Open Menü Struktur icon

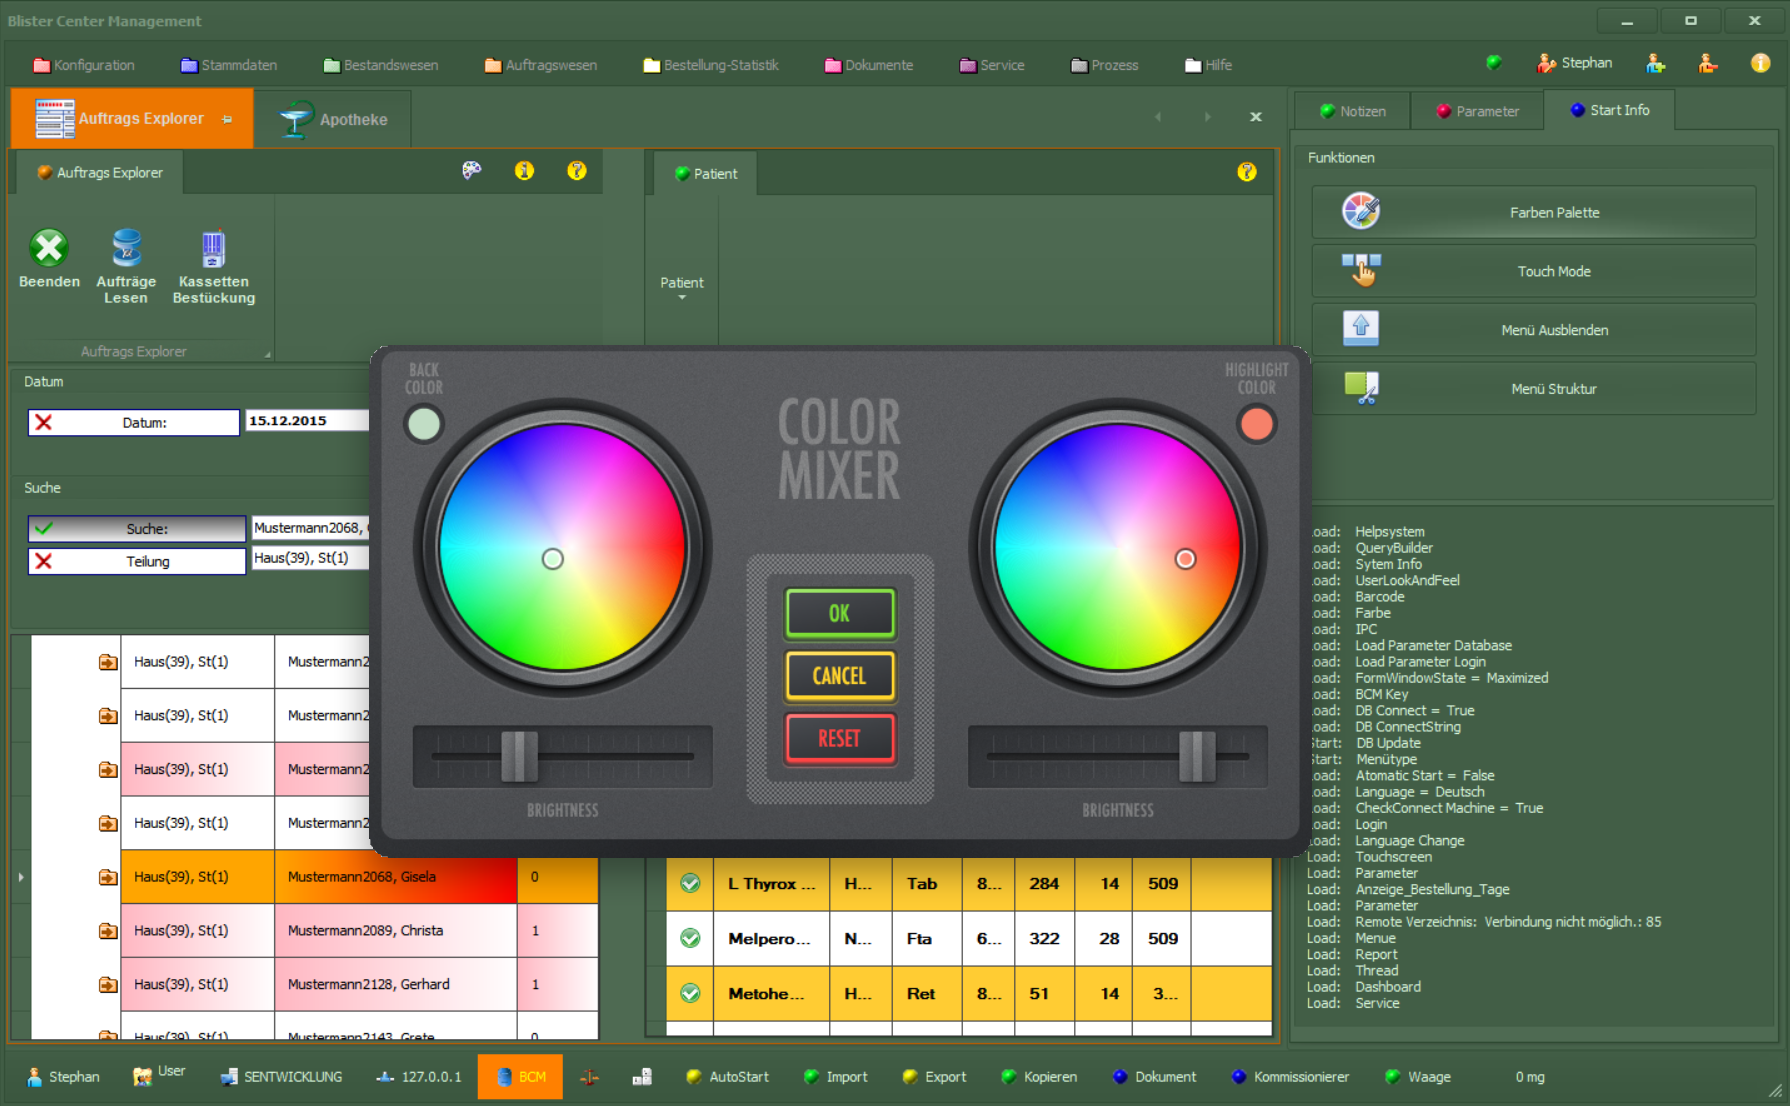tap(1360, 387)
